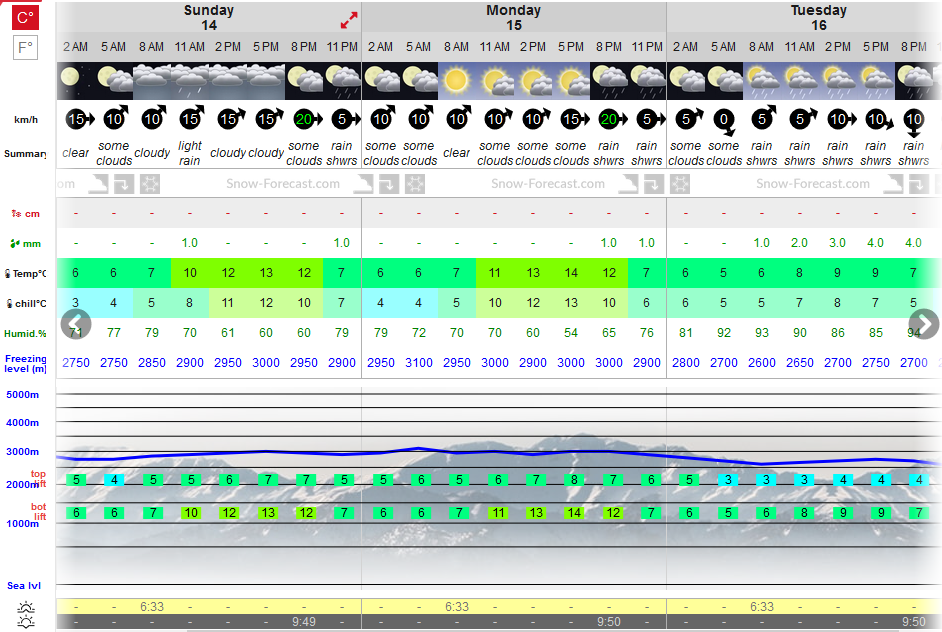Select the Sunday 14 day header
Viewport: 942px width, 632px height.
click(208, 17)
